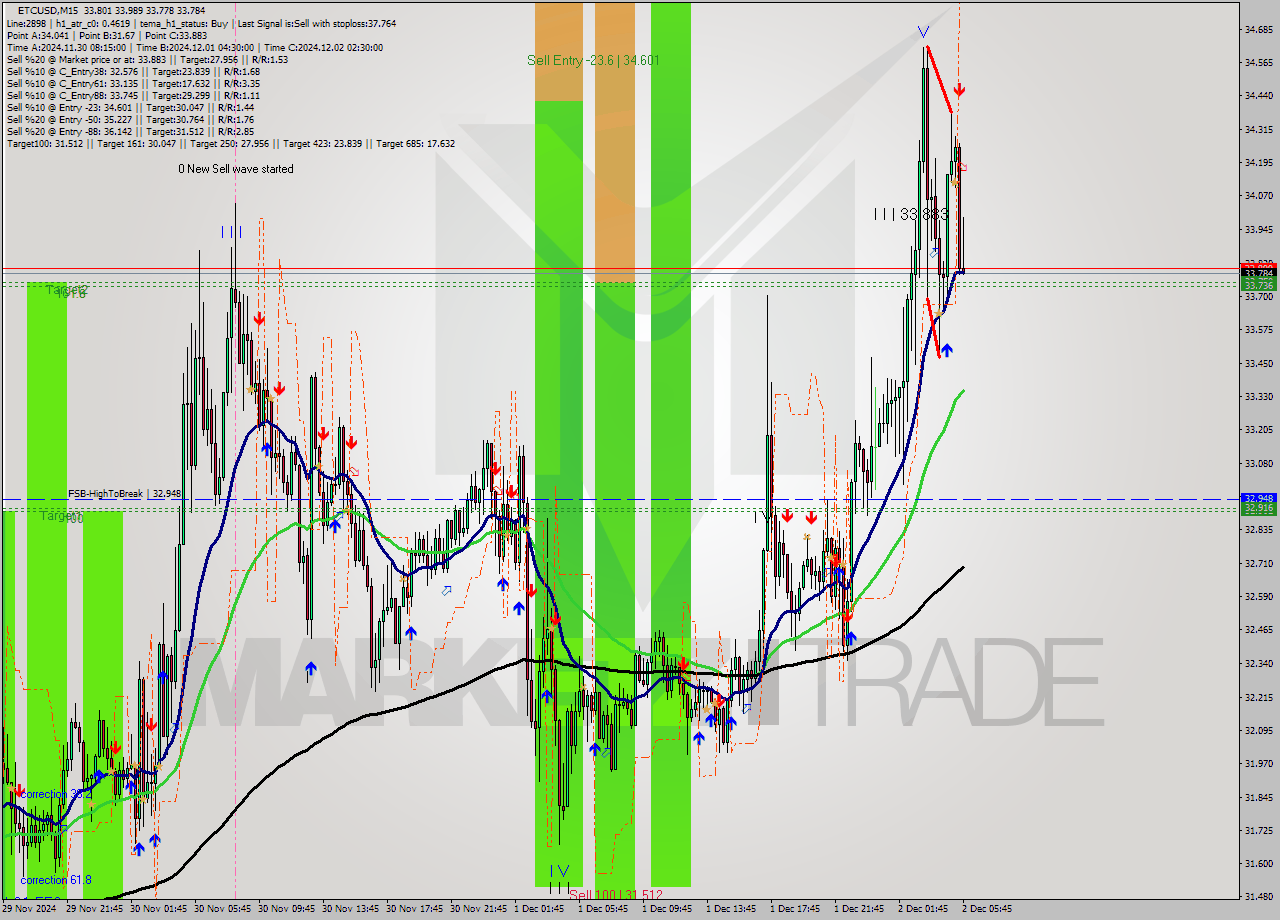1280x920 pixels.
Task: Click the '1 Dec 09:45' time axis label
Action: coord(669,909)
